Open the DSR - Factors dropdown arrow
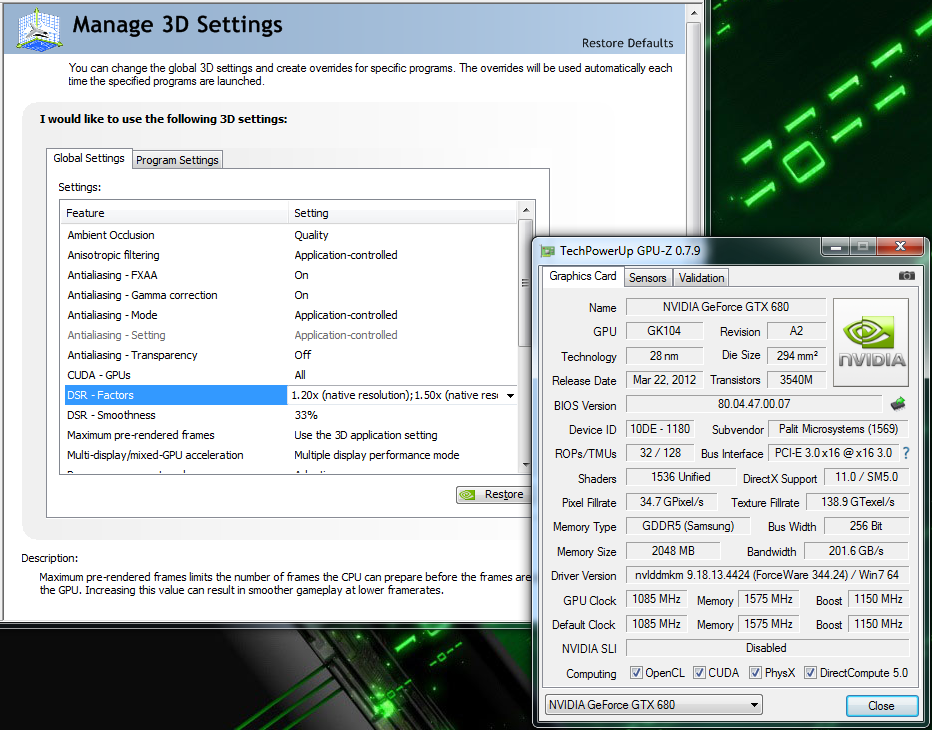932x730 pixels. (x=510, y=395)
